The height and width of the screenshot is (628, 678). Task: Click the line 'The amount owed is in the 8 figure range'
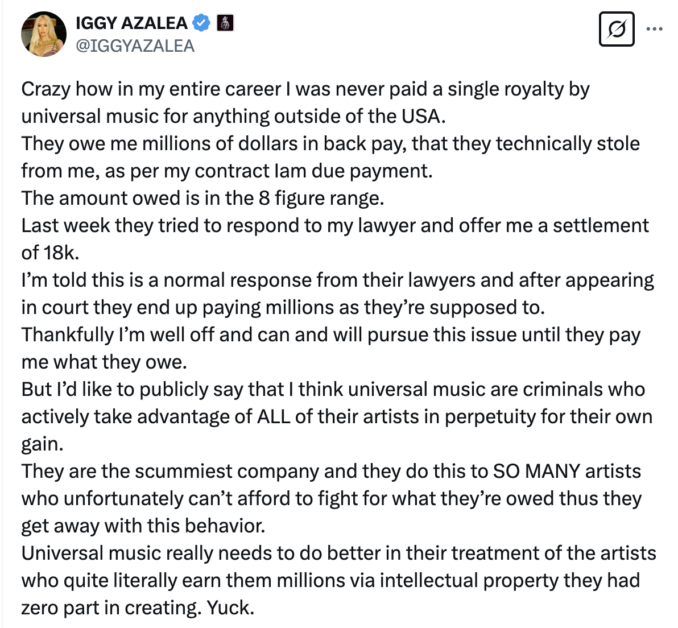click(x=203, y=199)
